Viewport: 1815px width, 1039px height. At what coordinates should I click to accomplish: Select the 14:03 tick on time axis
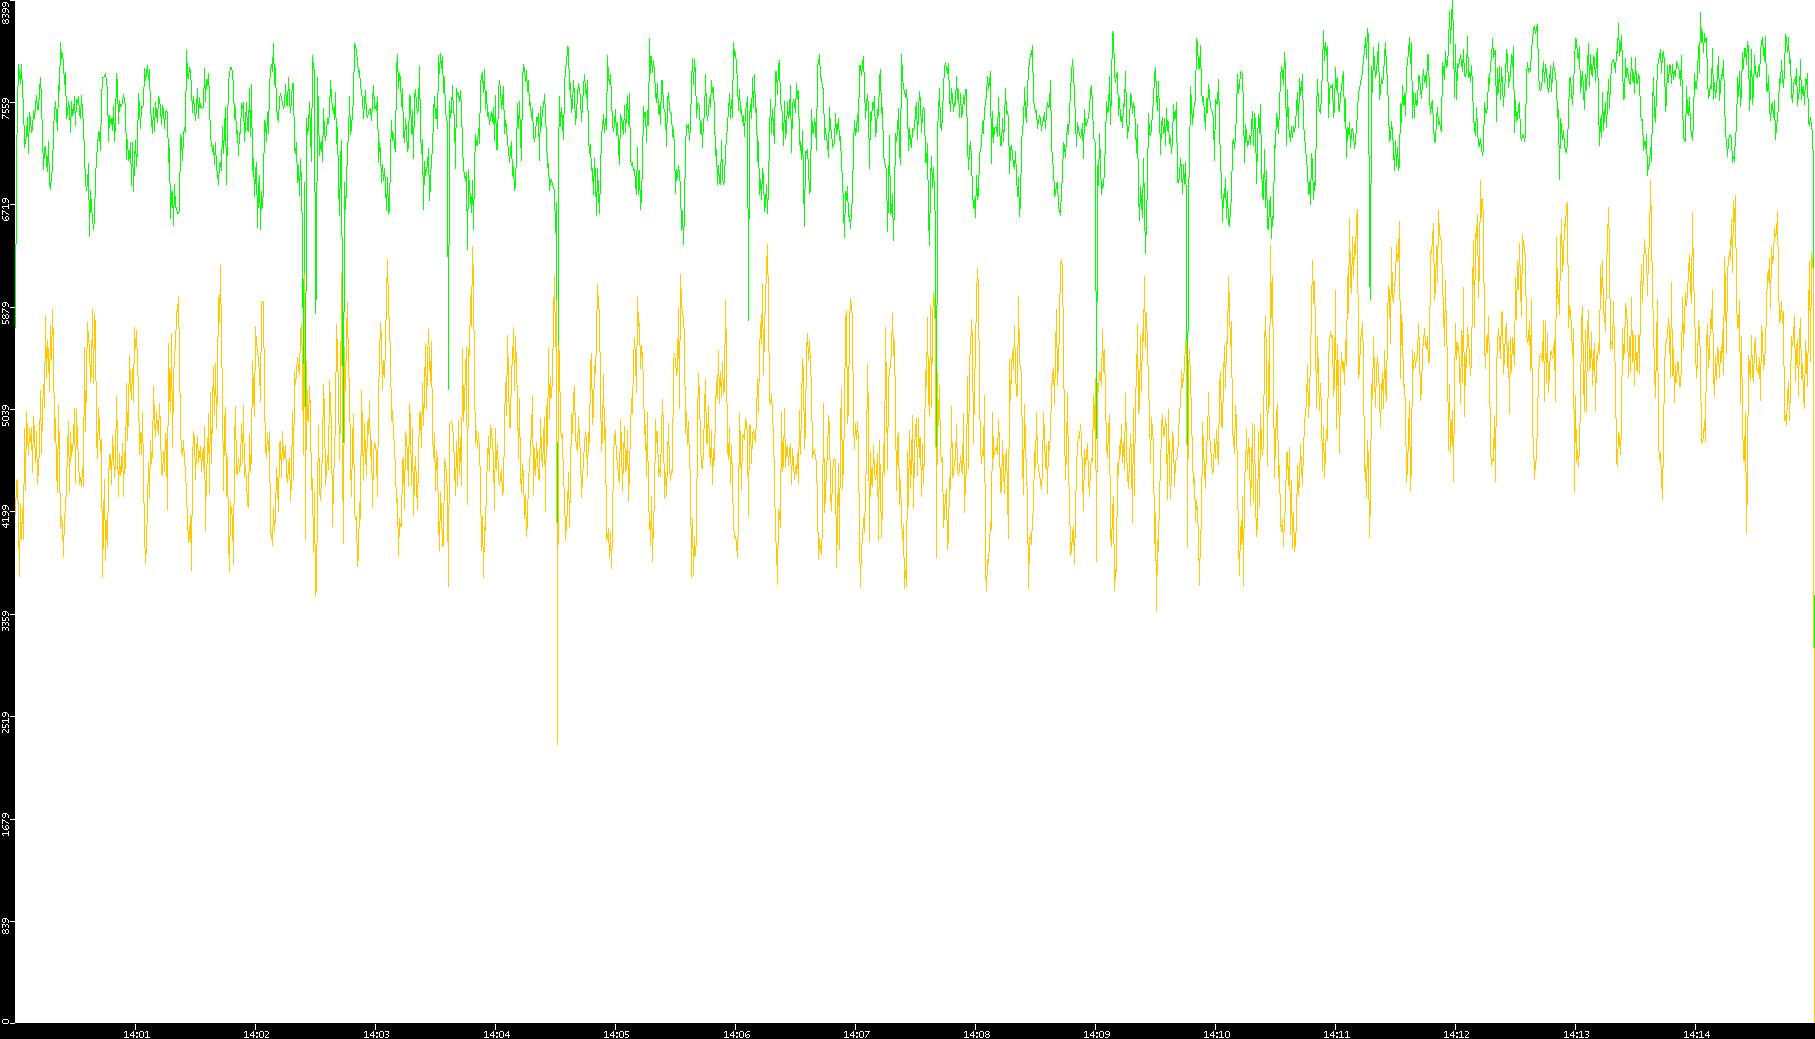pyautogui.click(x=376, y=1034)
